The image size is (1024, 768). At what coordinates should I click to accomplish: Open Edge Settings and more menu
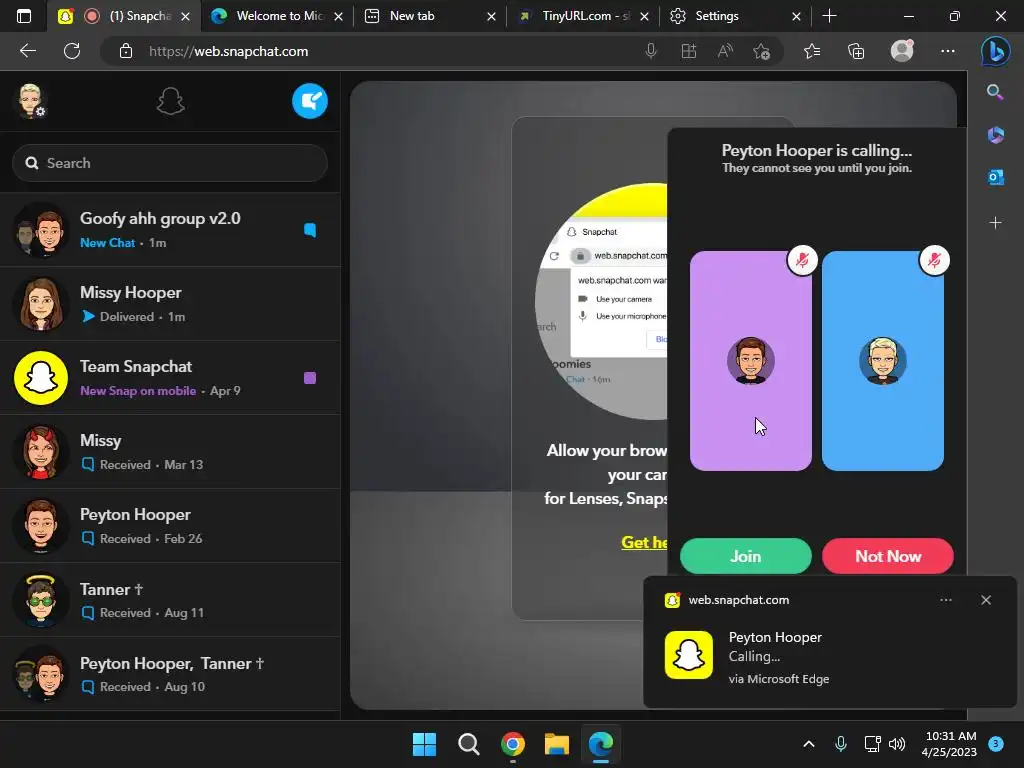948,51
